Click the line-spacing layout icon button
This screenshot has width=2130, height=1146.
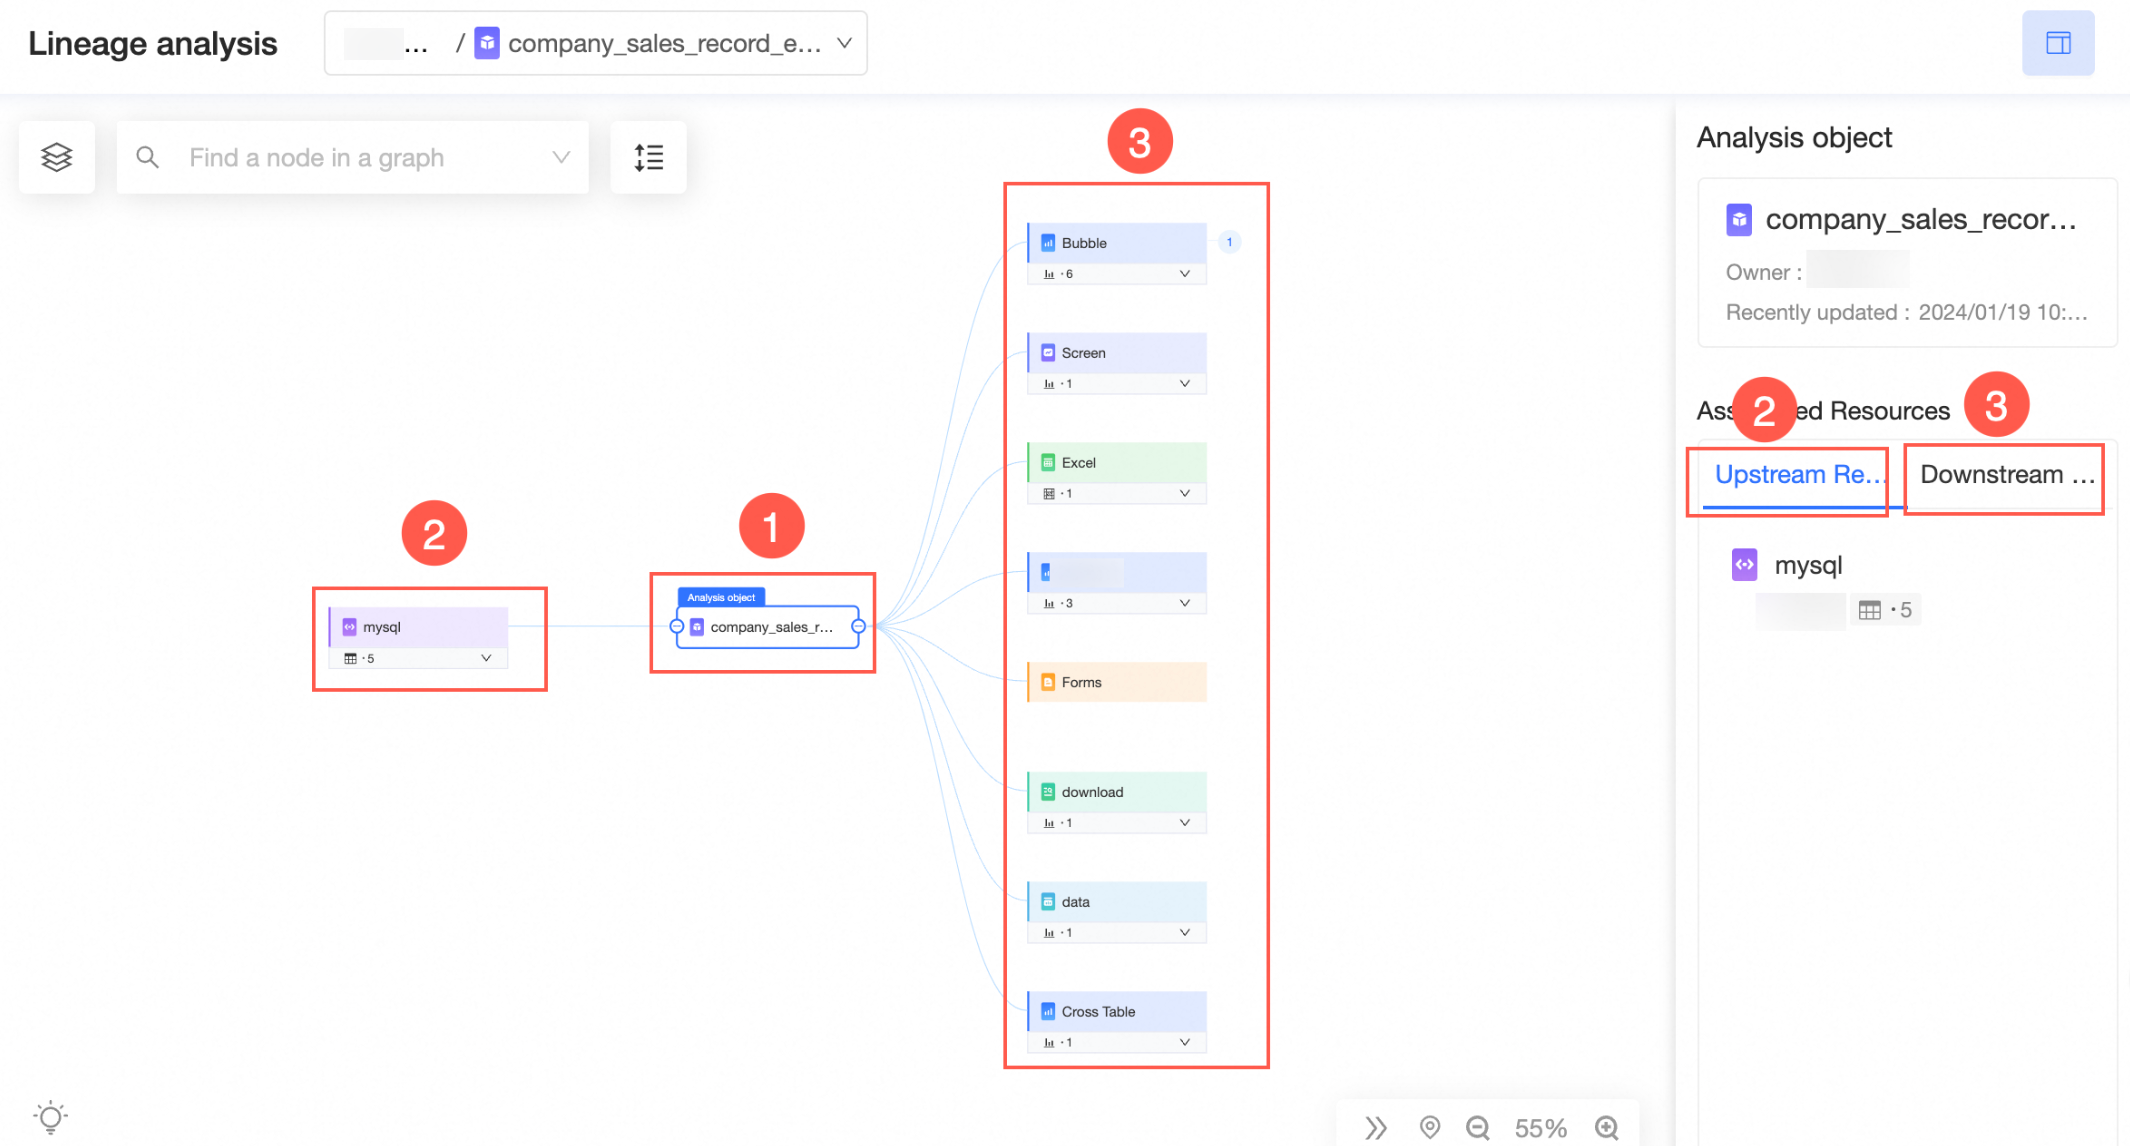648,157
